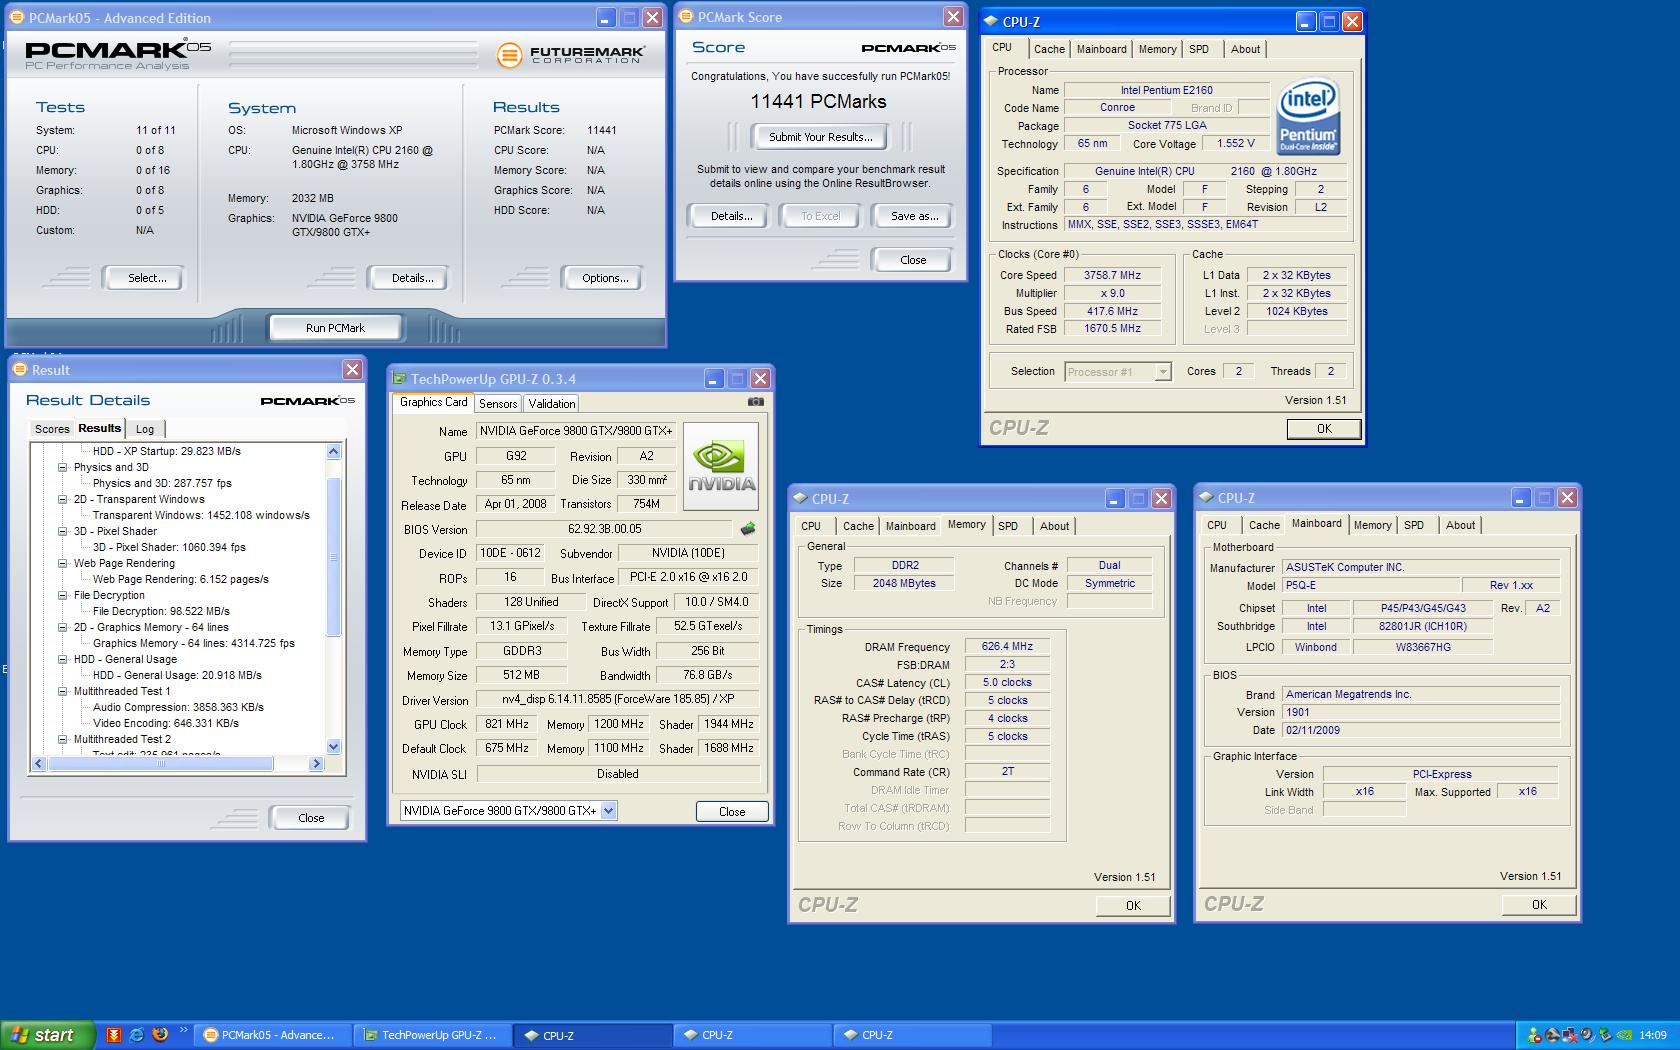Collapse the 2D - Transparent Windows node
Screen dimensions: 1680x1050
[x=62, y=499]
